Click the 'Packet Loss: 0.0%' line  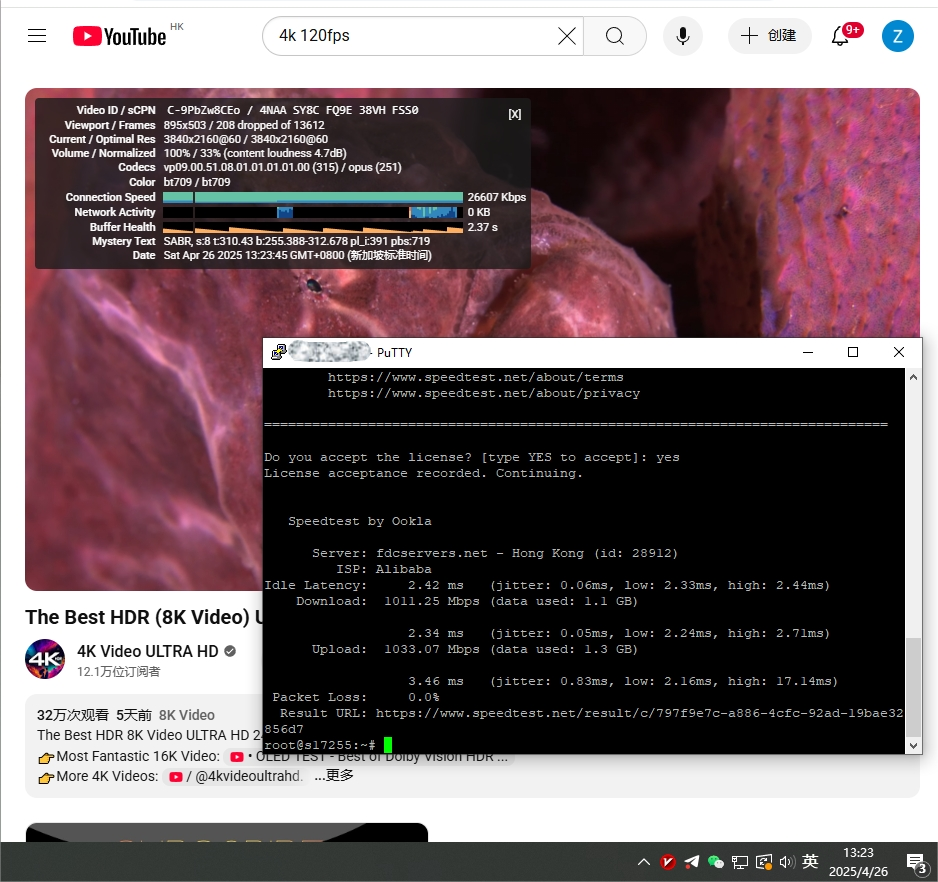pos(356,698)
